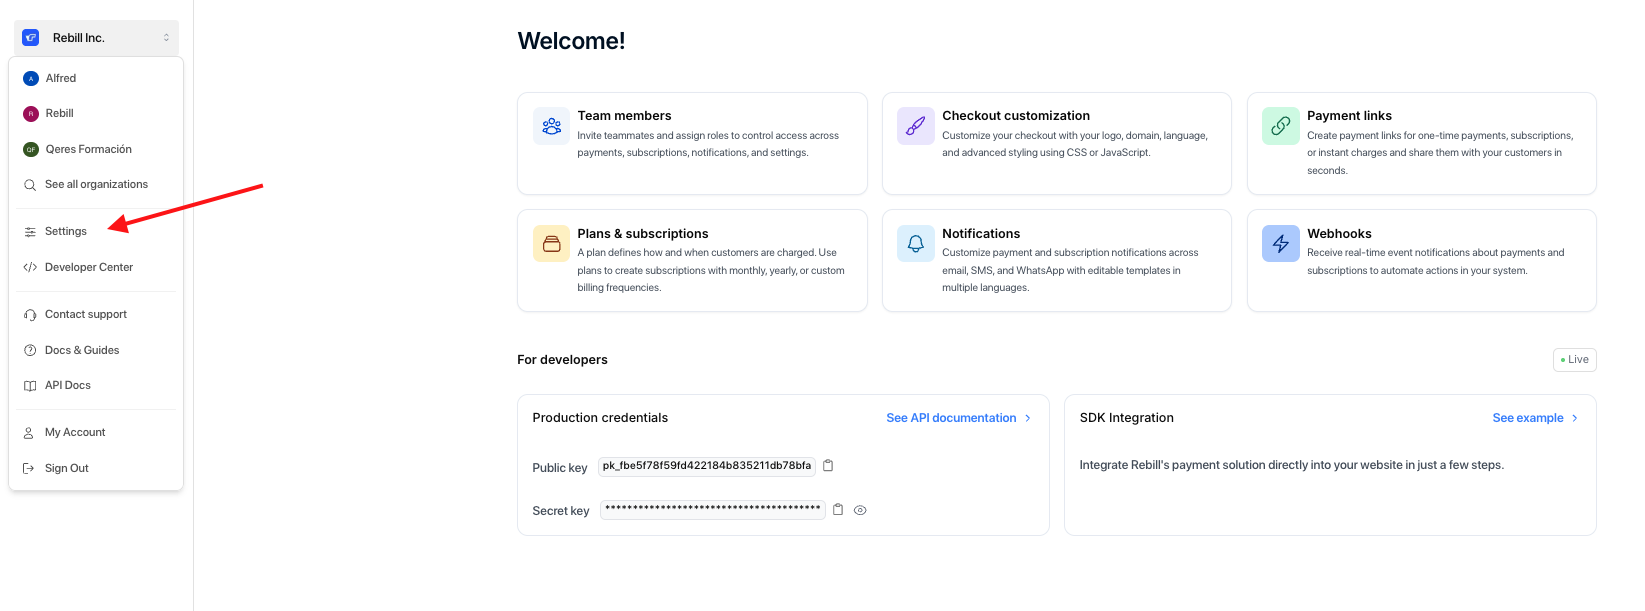Click the Webhooks lightning bolt icon

(1281, 243)
